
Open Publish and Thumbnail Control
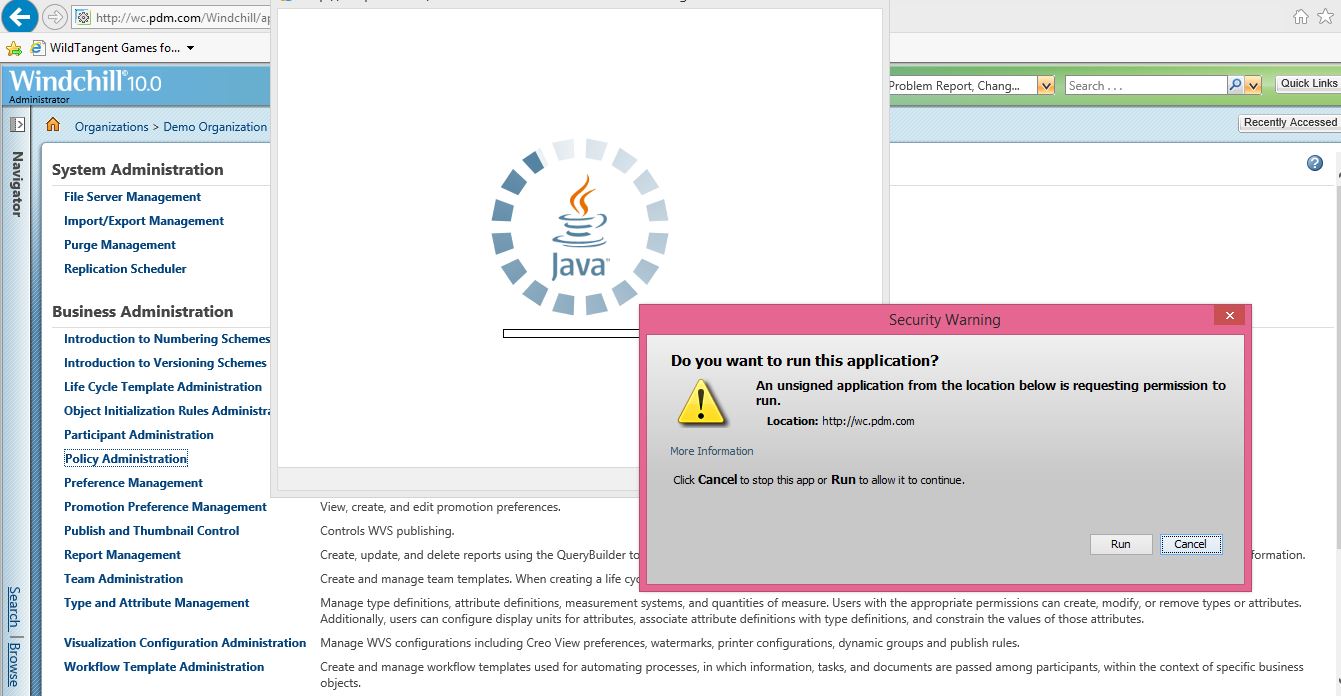tap(152, 531)
